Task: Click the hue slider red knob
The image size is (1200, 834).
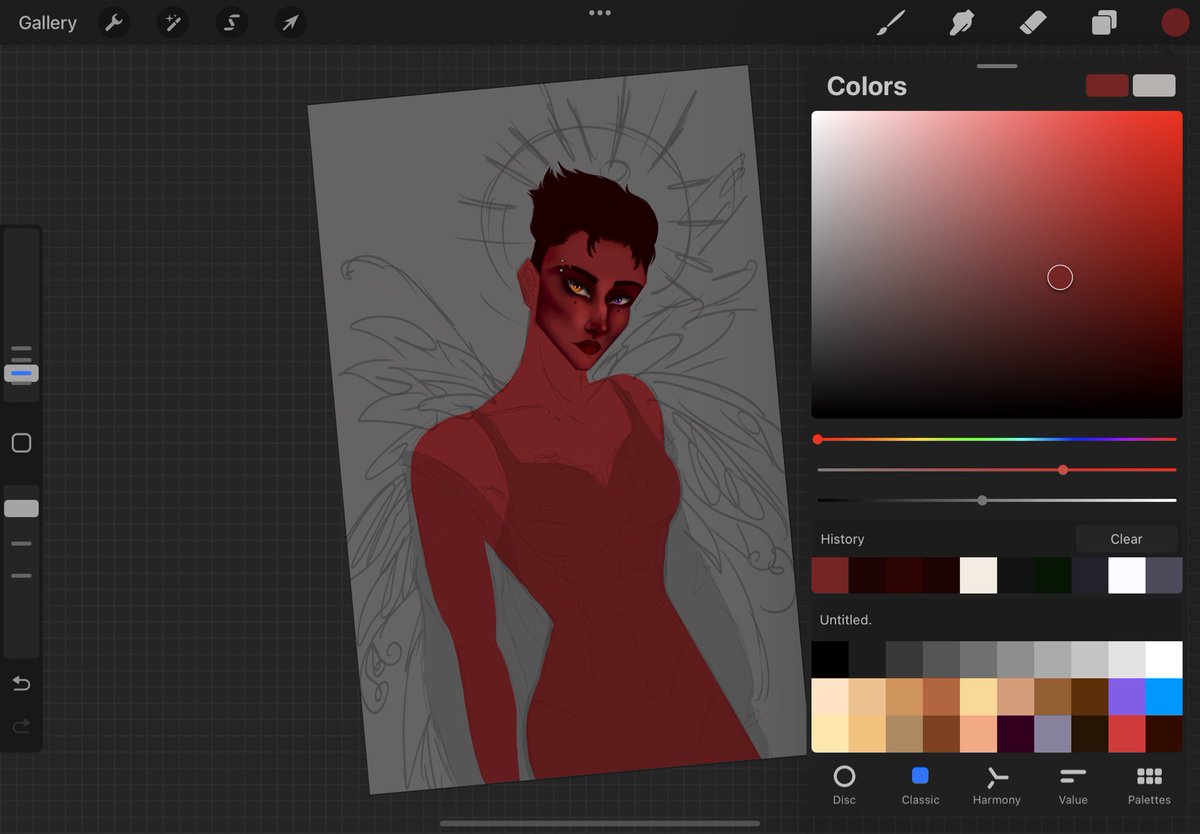Action: [x=818, y=439]
